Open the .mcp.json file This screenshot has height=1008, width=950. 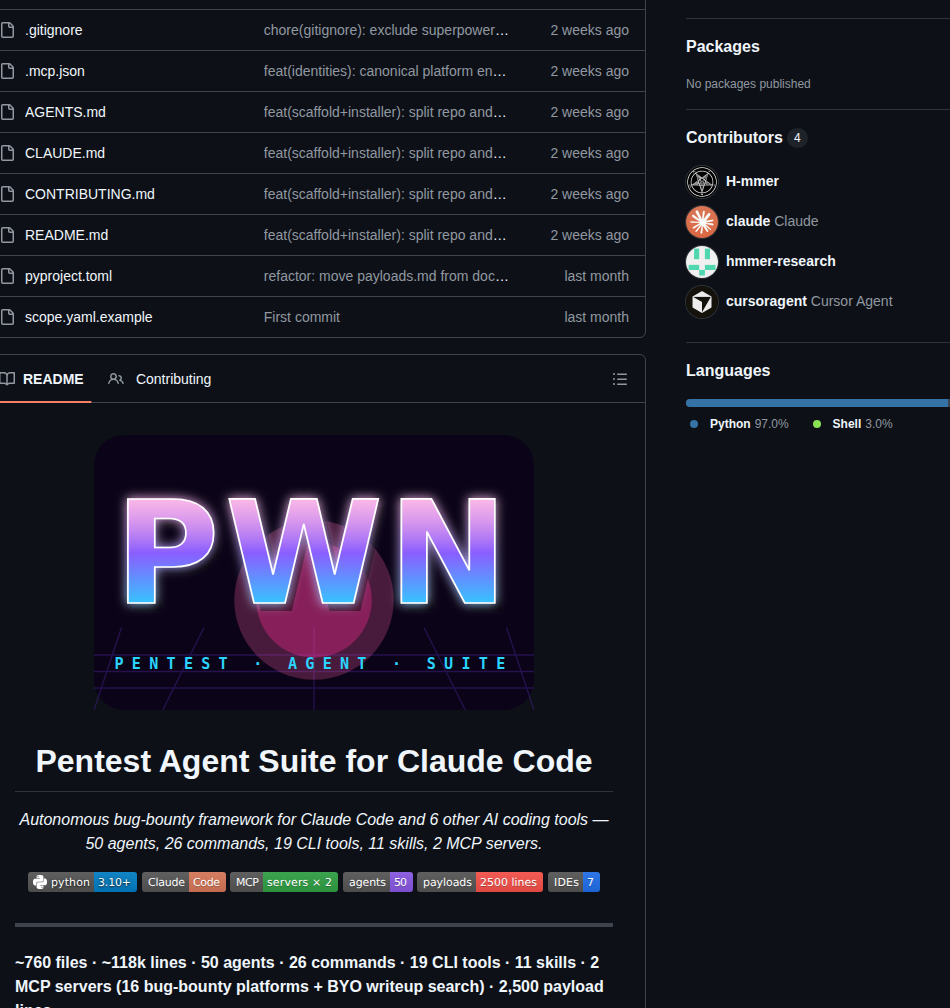coord(55,71)
